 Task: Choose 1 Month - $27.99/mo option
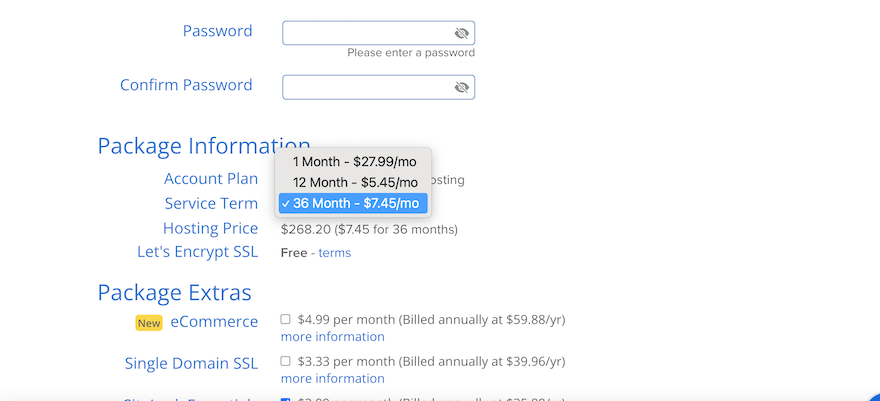pyautogui.click(x=354, y=162)
